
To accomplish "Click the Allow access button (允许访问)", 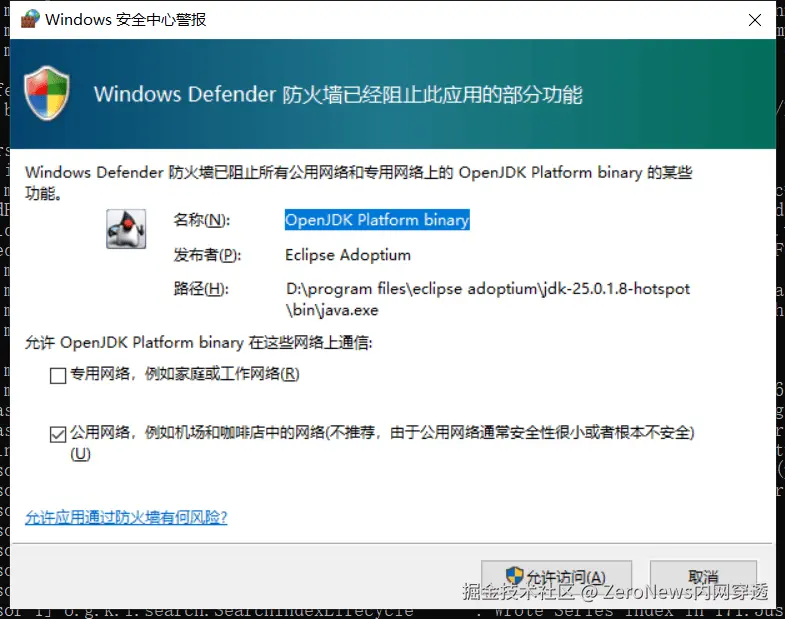I will [556, 577].
